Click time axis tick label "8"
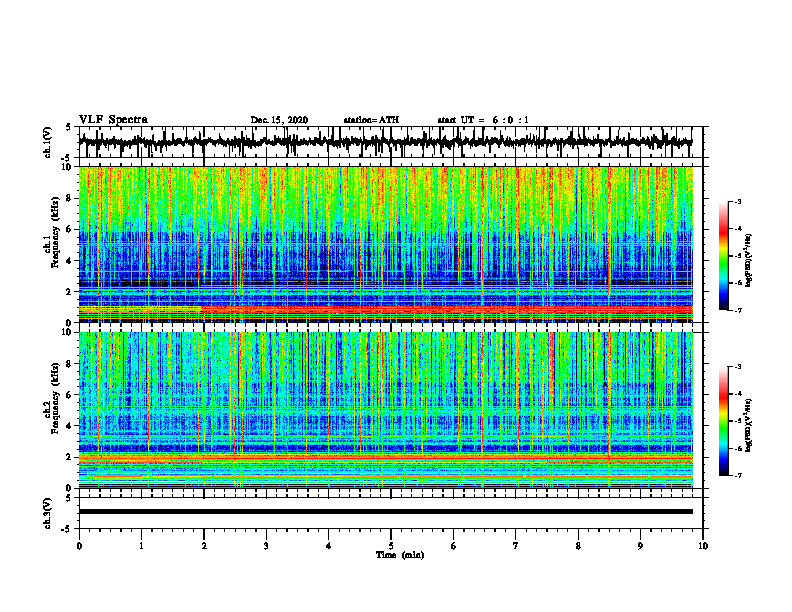 [x=578, y=546]
